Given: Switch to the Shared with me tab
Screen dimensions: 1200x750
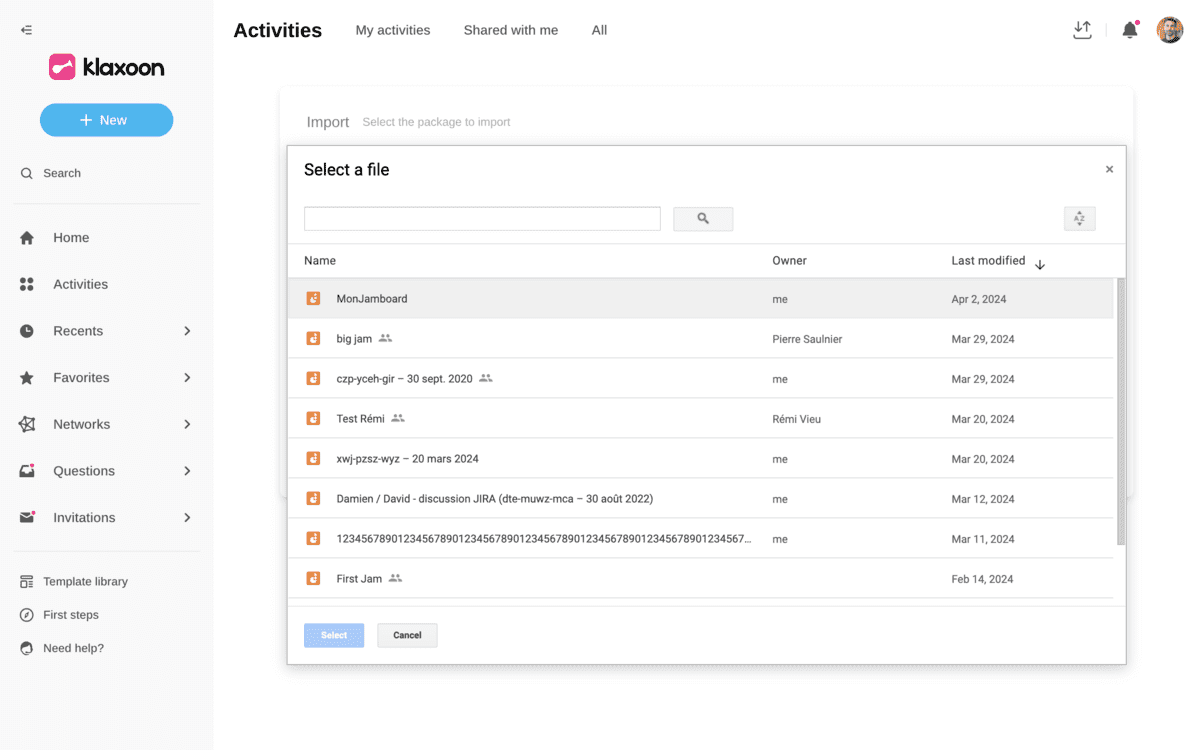Looking at the screenshot, I should [x=510, y=30].
